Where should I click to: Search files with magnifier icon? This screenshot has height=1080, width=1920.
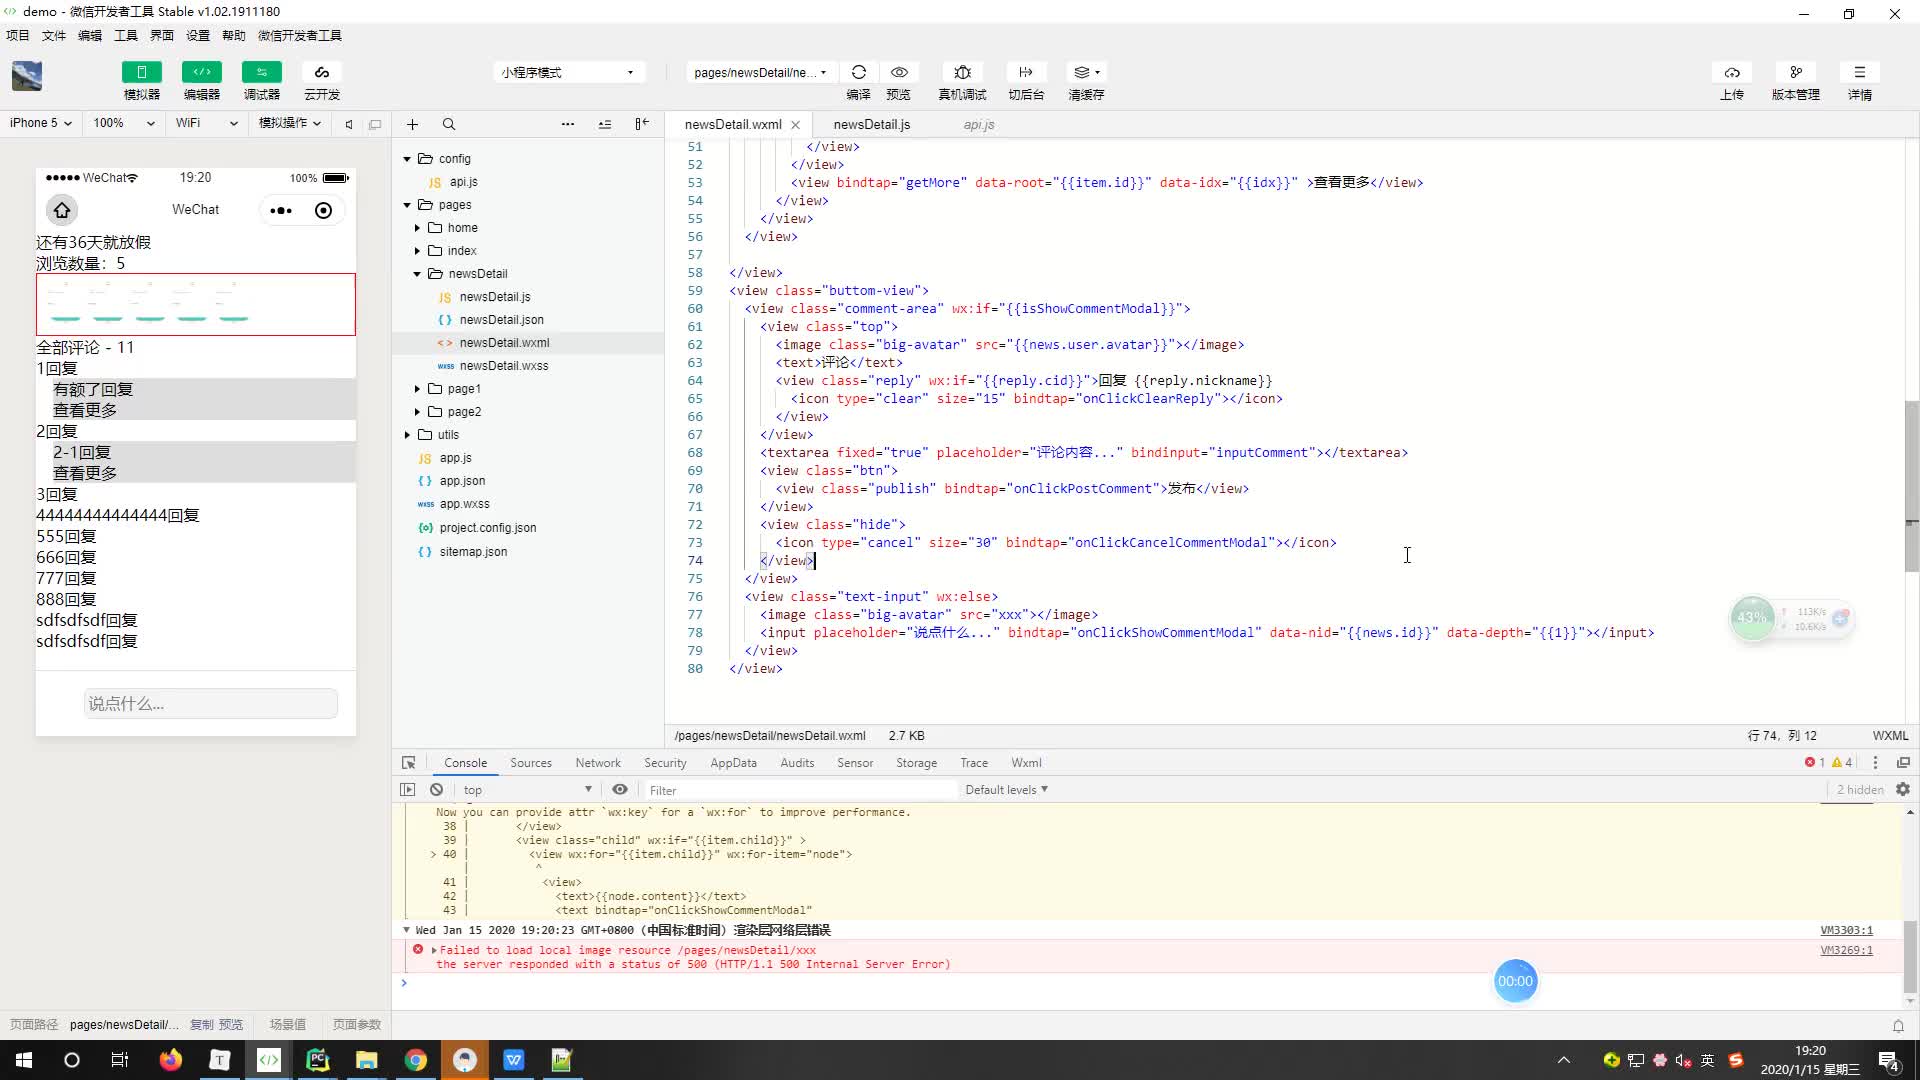coord(449,124)
